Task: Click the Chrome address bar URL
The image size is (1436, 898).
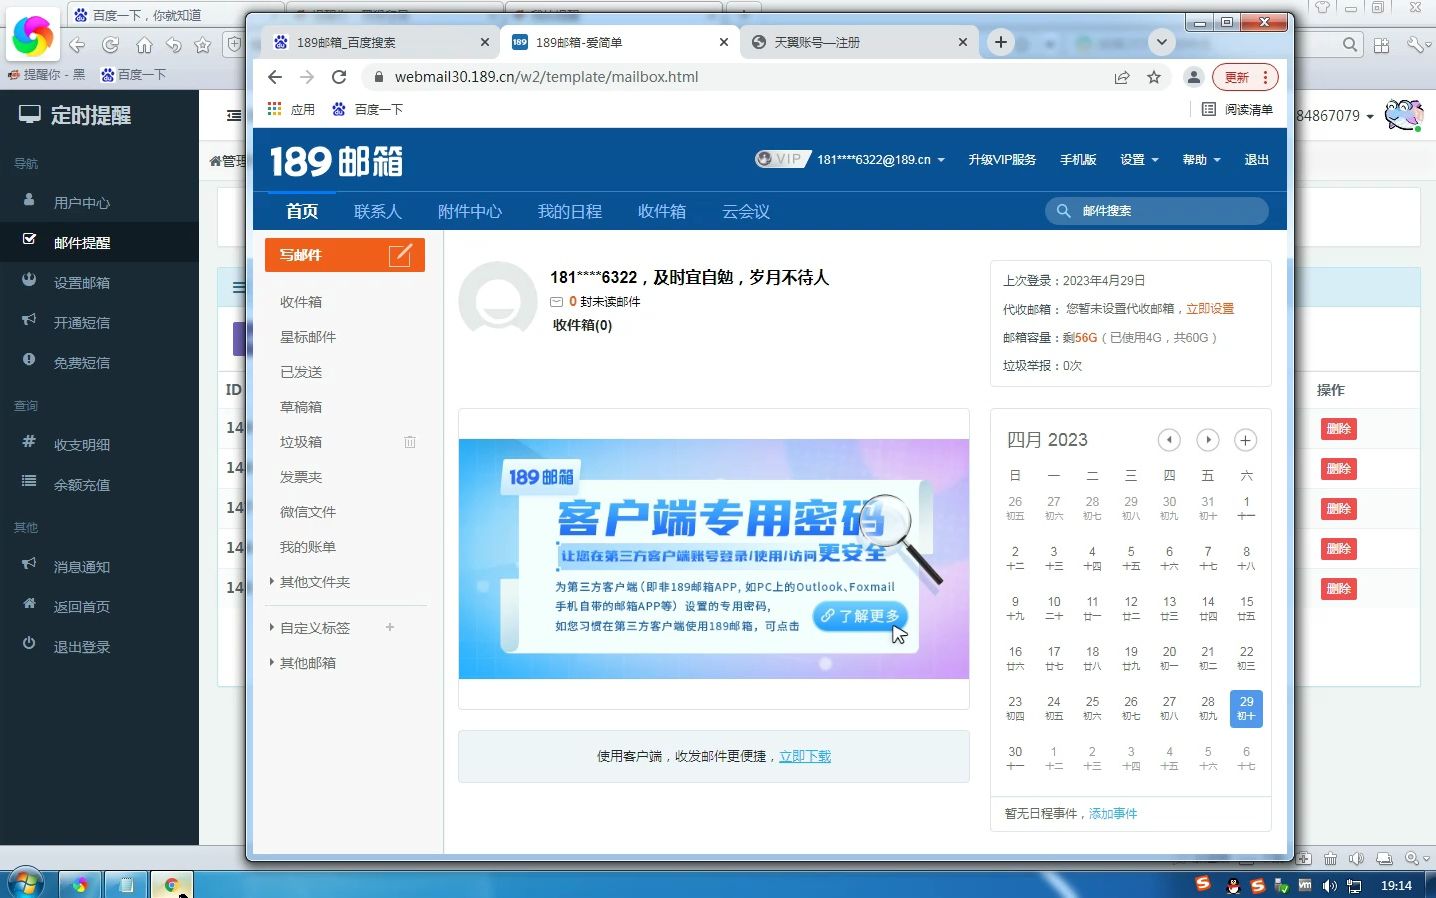Action: coord(546,77)
